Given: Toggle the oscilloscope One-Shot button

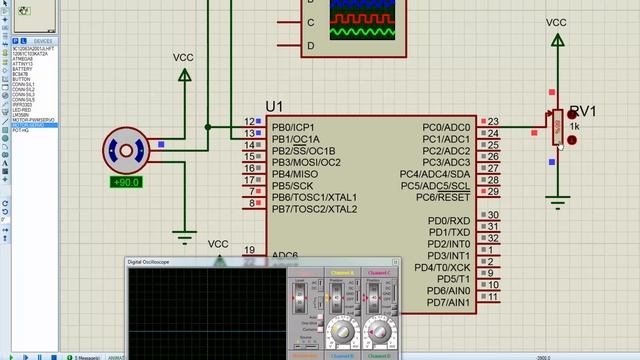Looking at the screenshot, I should [x=320, y=323].
